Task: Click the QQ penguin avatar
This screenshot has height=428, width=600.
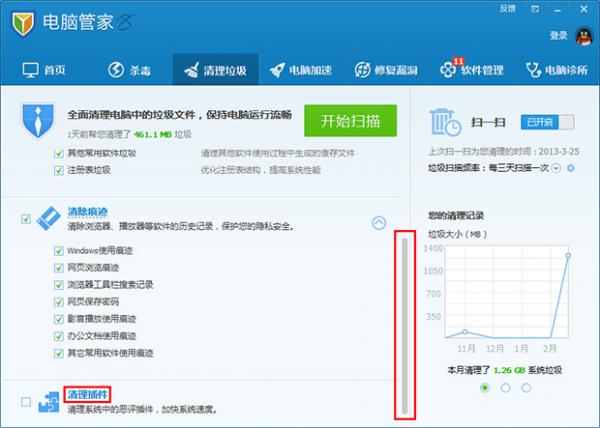Action: coord(583,37)
